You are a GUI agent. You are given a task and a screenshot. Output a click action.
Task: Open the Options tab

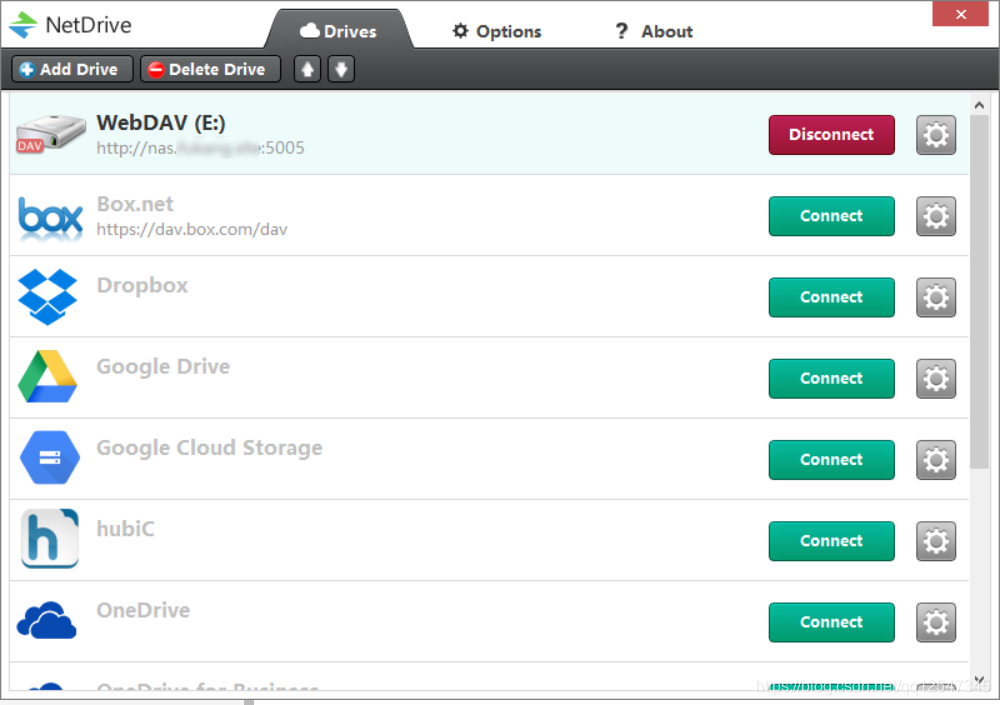pos(497,31)
